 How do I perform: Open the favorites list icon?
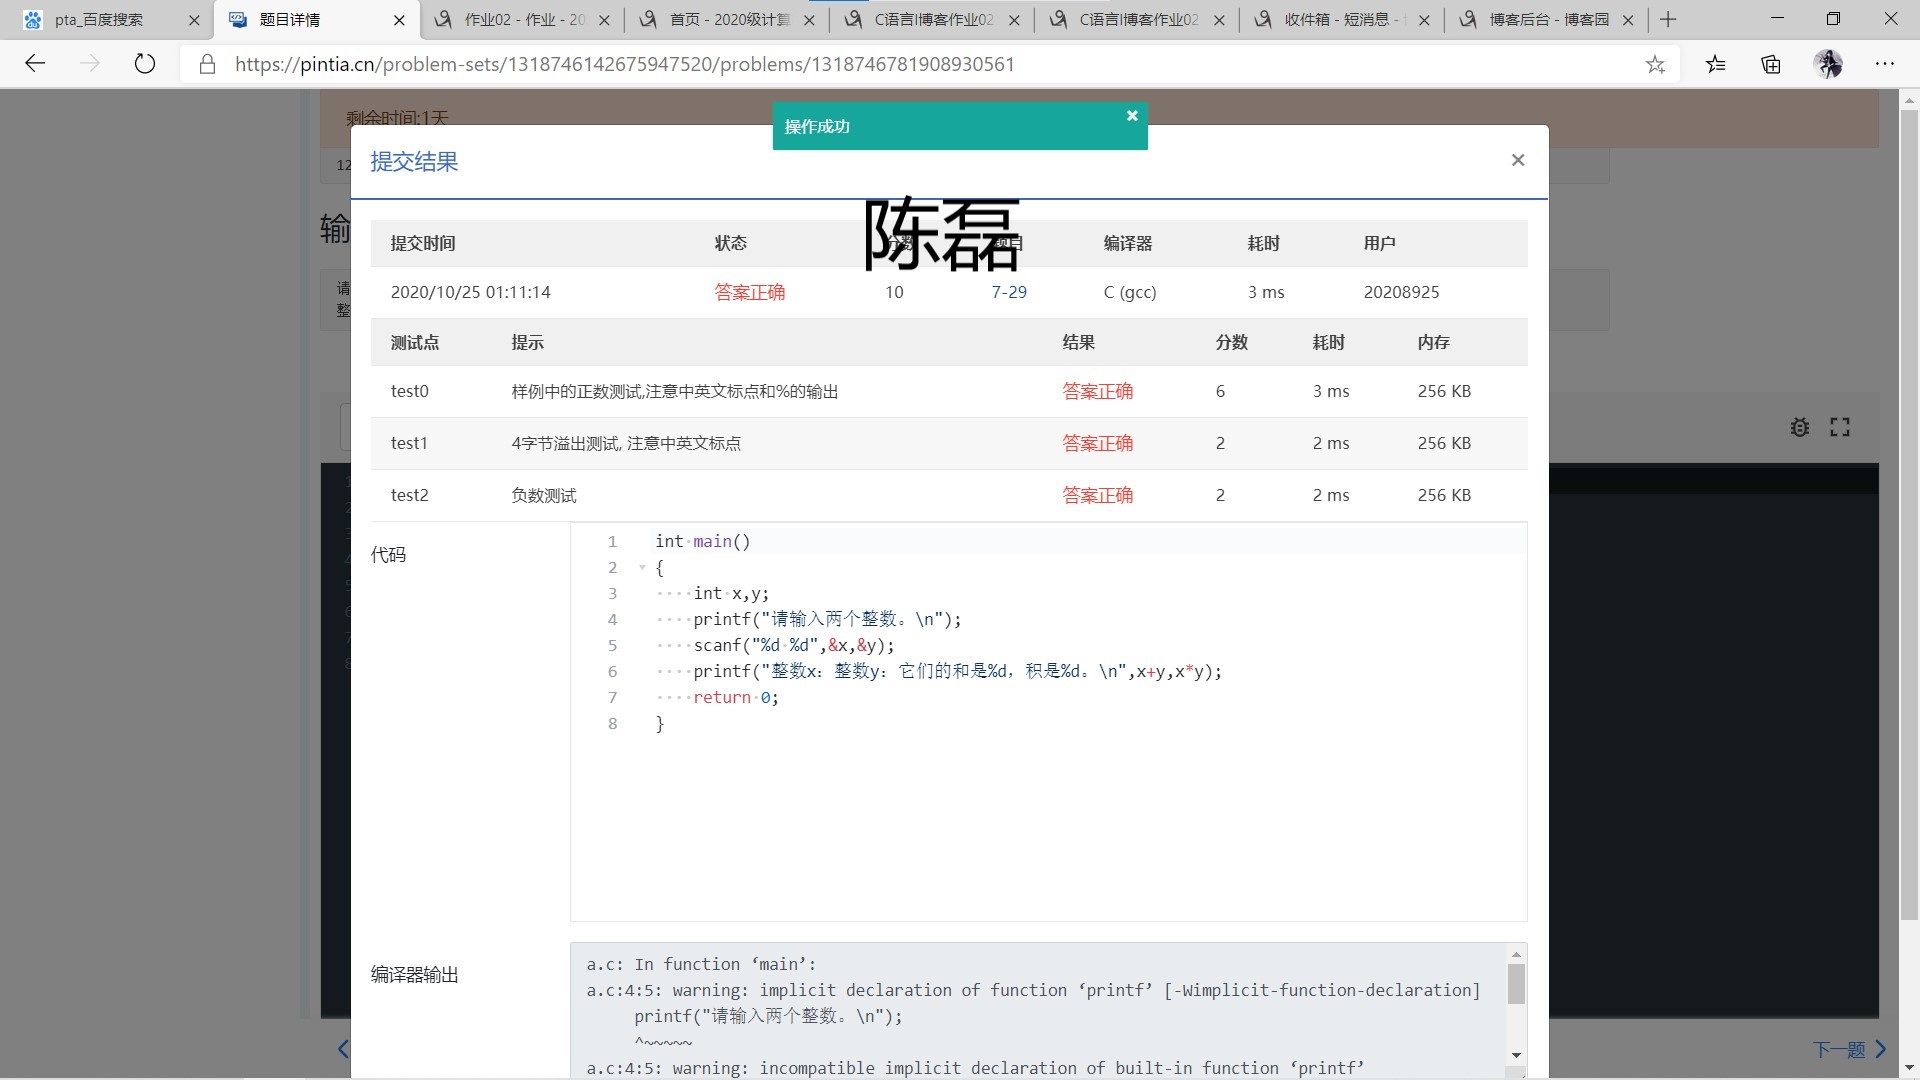coord(1716,65)
